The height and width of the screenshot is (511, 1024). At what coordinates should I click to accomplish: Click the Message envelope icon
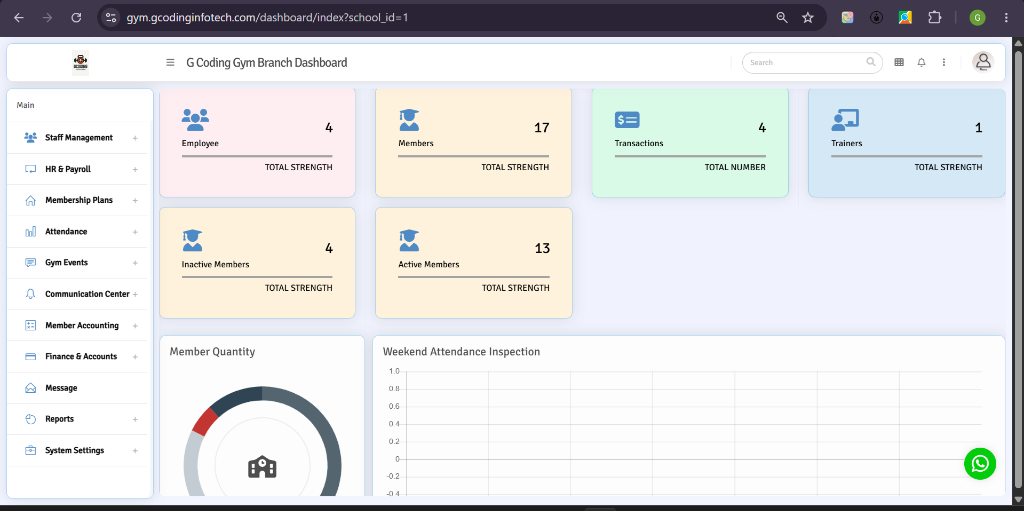(31, 388)
